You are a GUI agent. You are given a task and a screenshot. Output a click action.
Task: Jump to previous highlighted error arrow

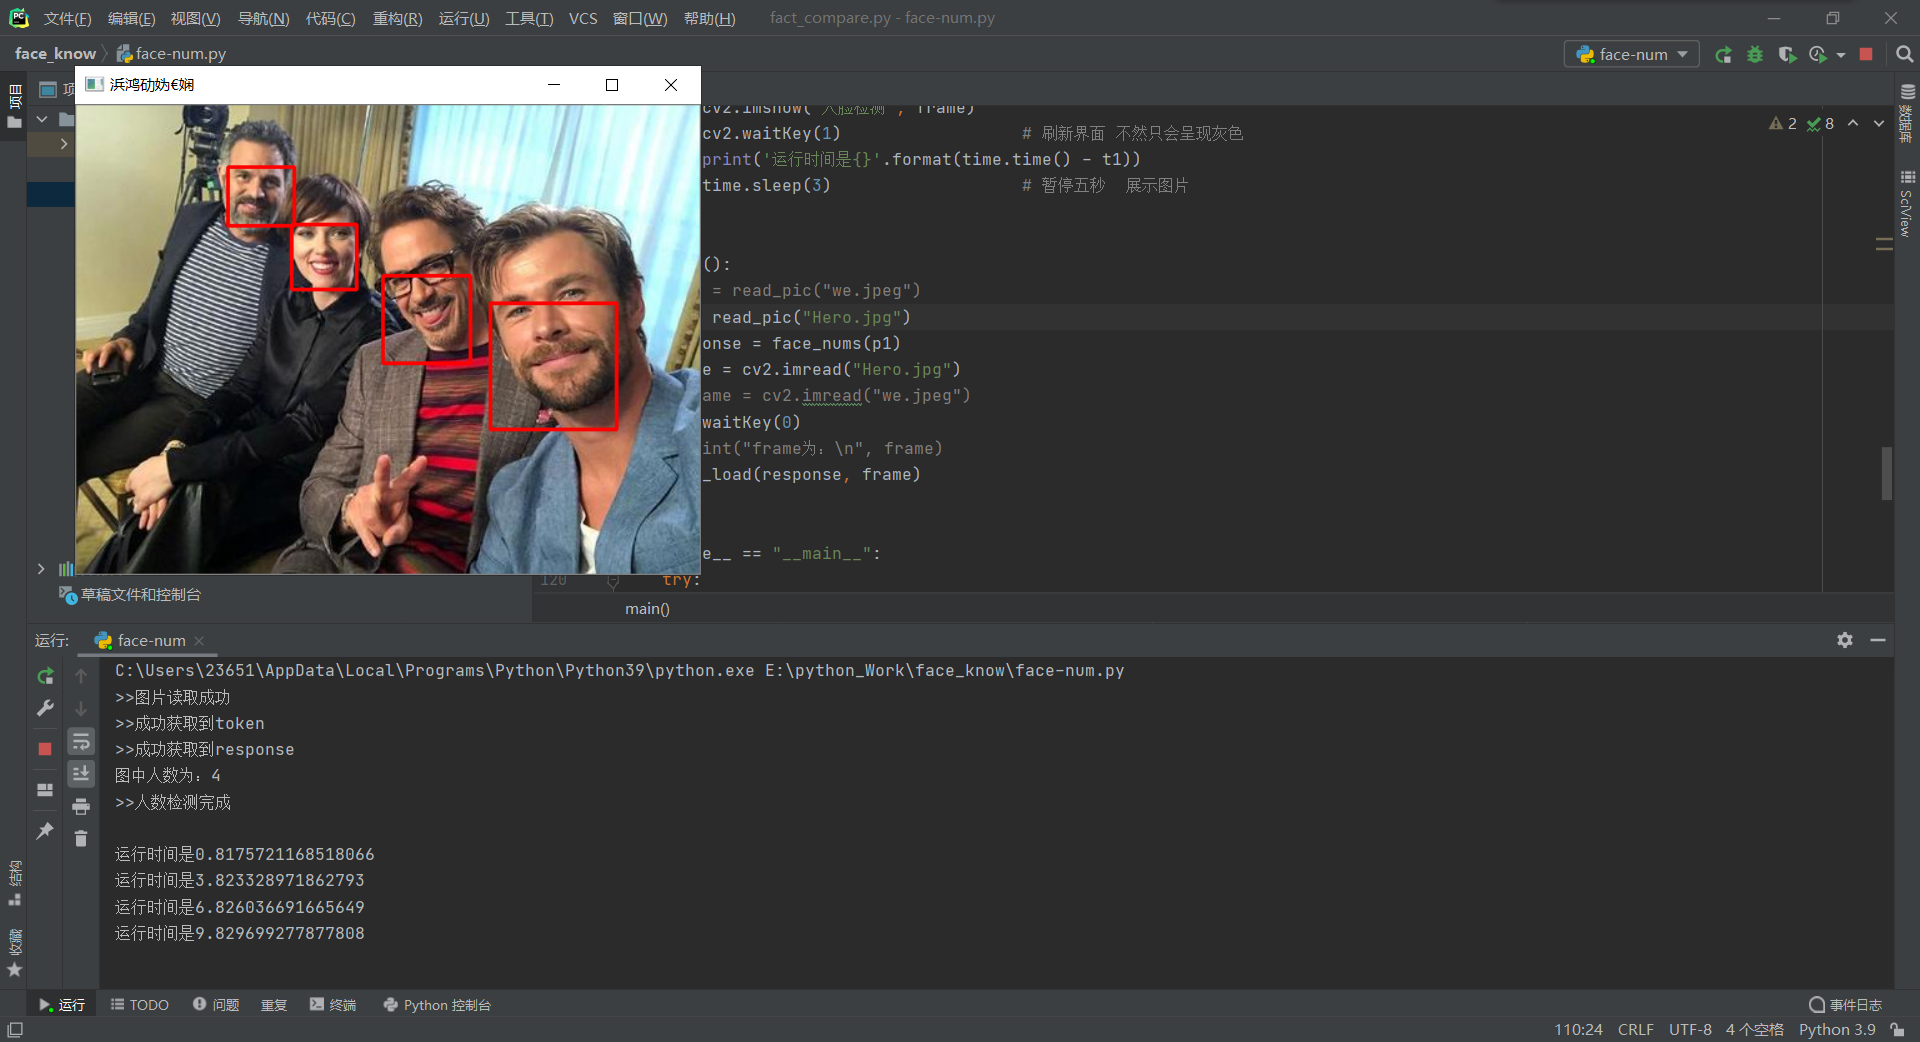coord(1853,123)
